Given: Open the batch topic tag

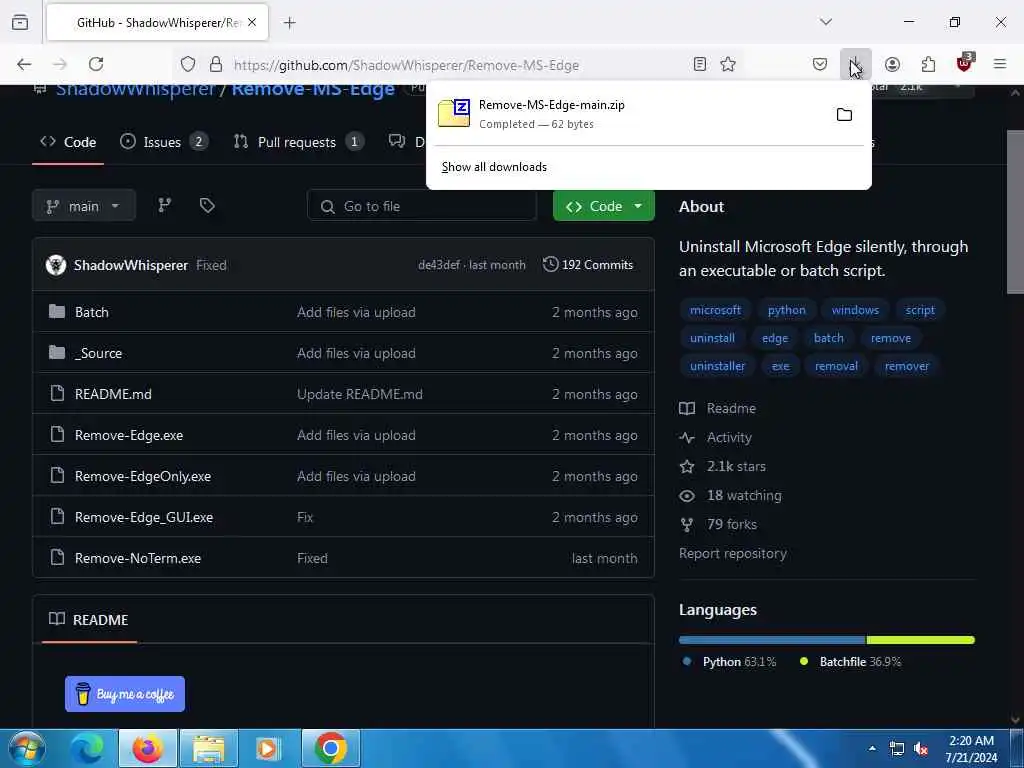Looking at the screenshot, I should 828,338.
